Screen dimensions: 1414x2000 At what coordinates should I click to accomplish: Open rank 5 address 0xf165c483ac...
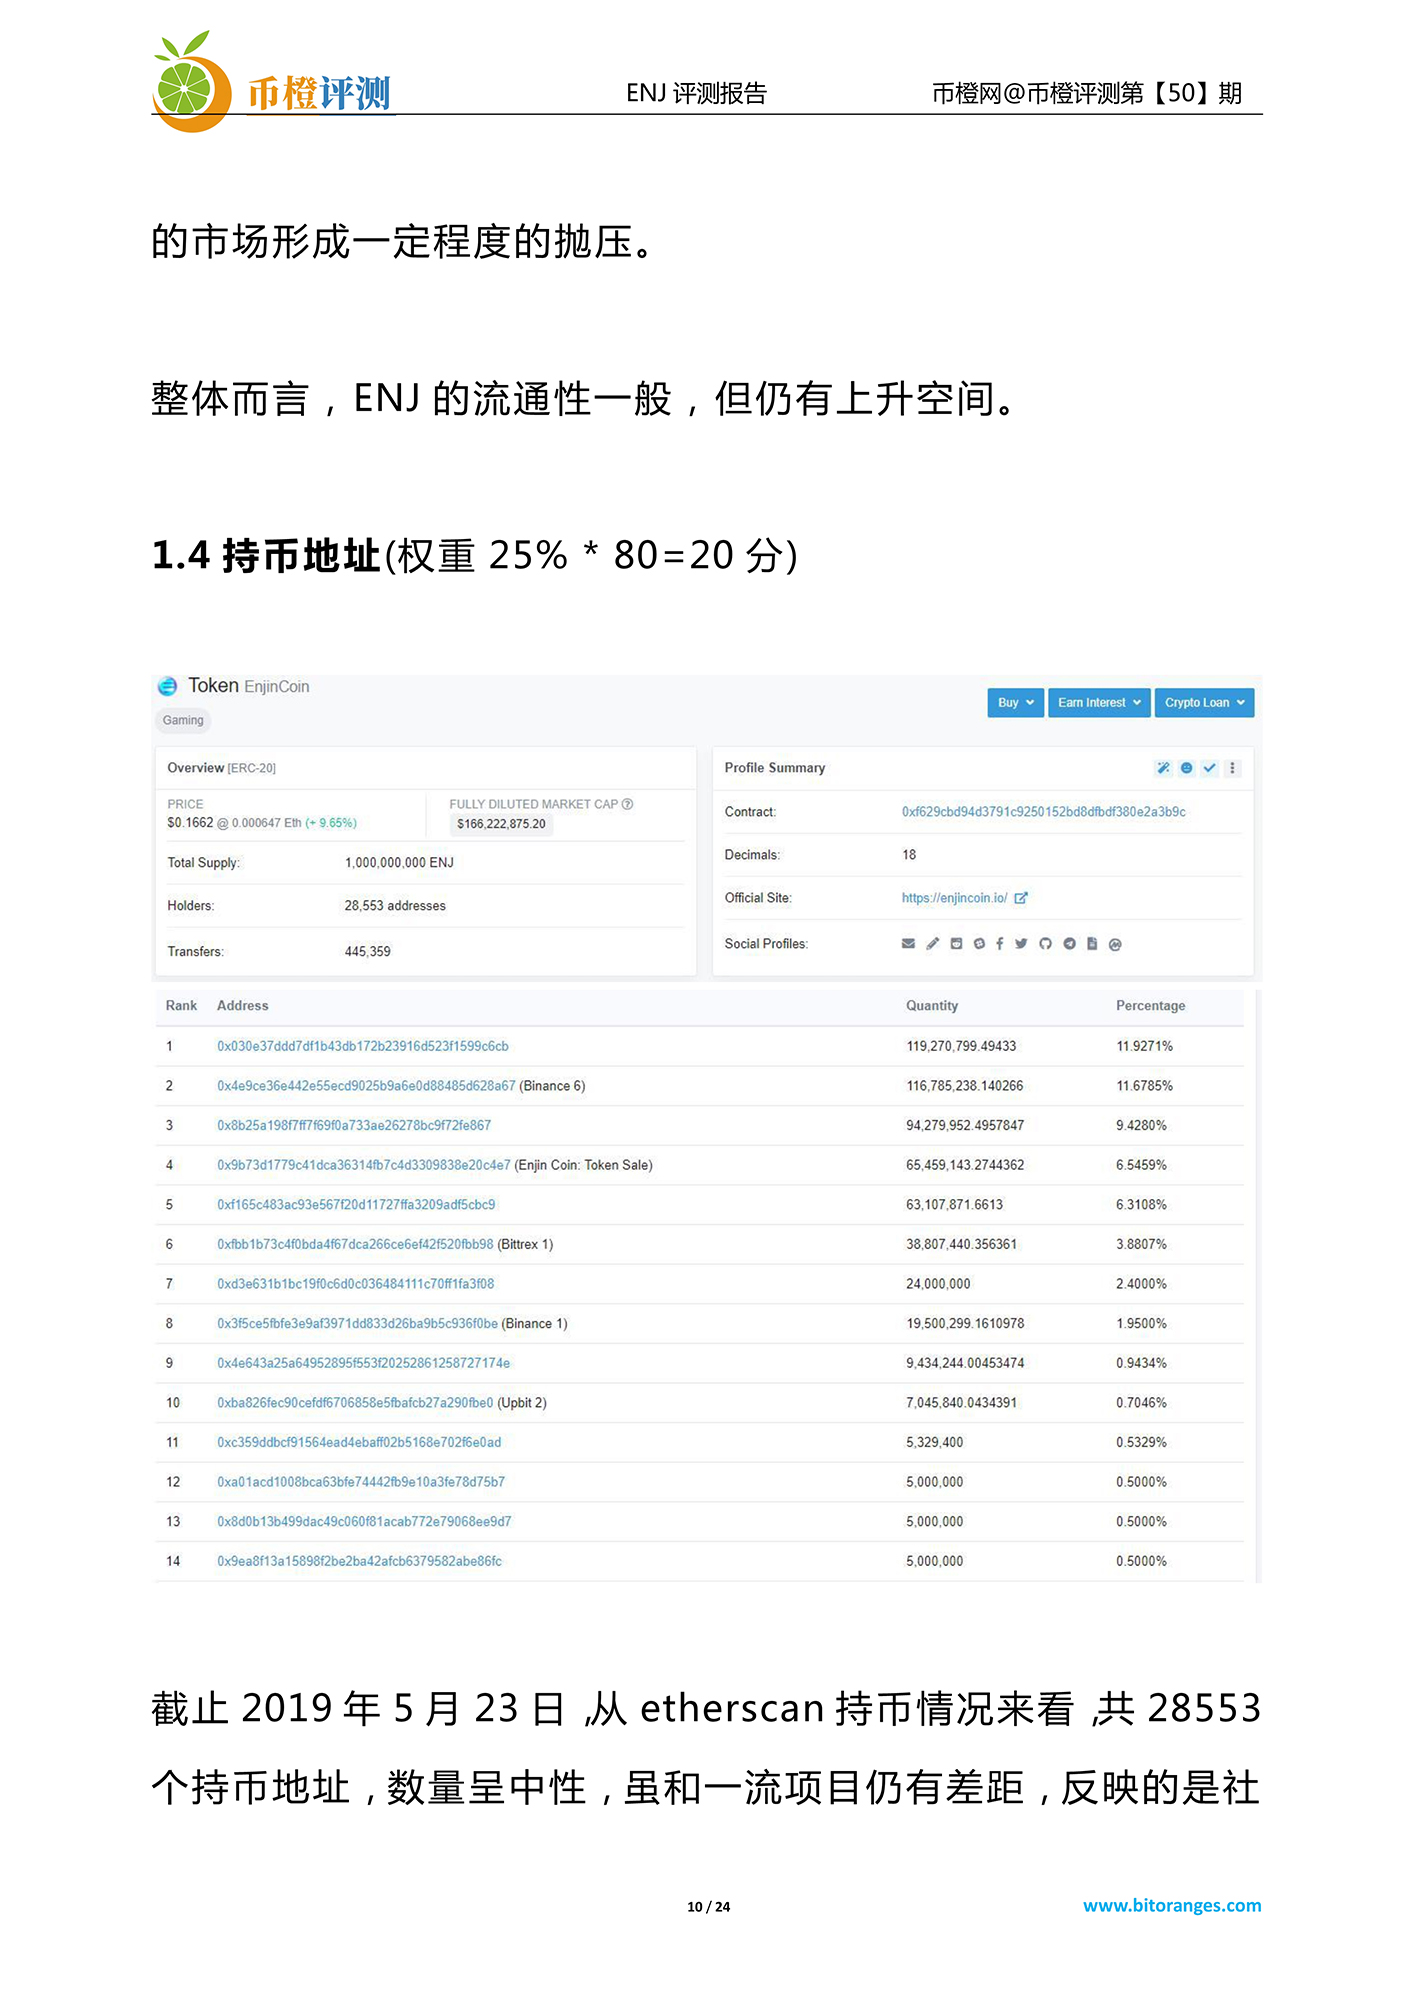point(356,1205)
